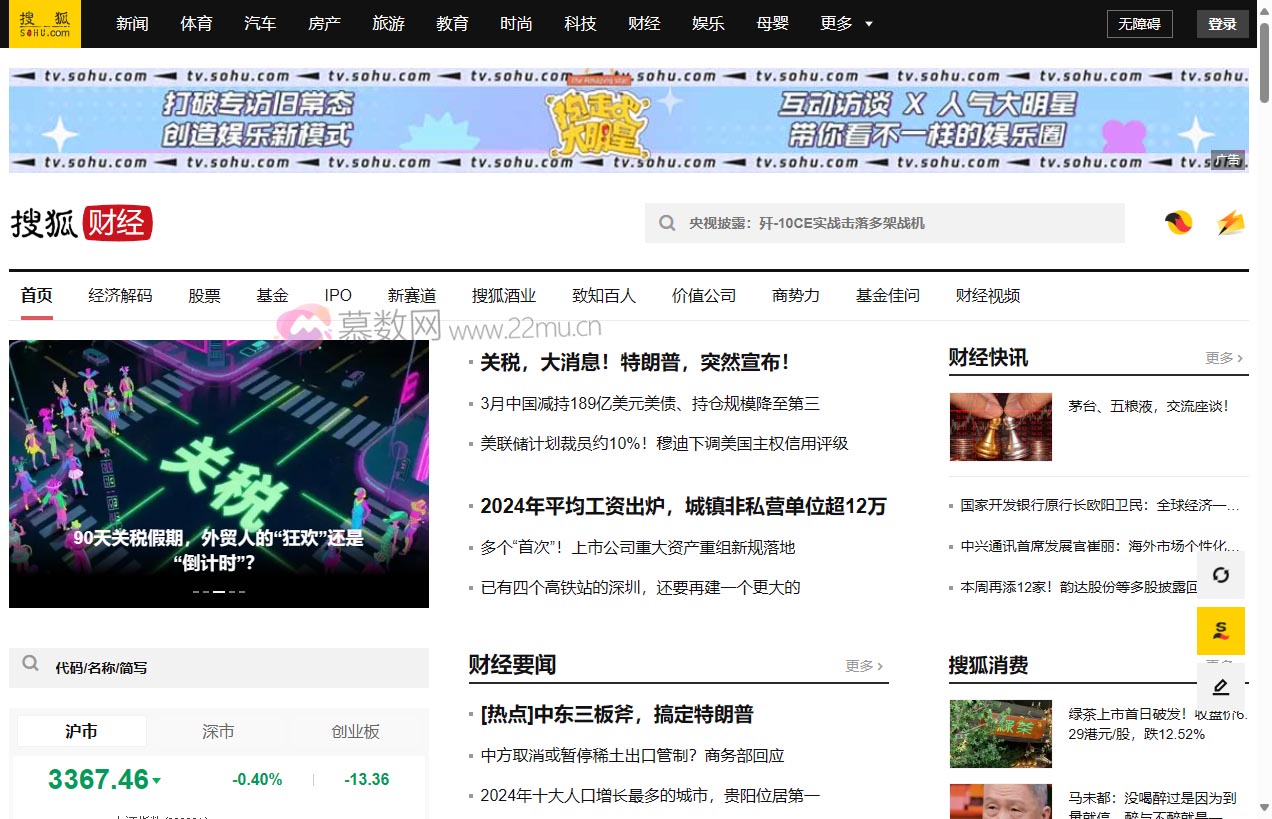Viewport: 1272px width, 819px height.
Task: Click the 登录 login button
Action: tap(1222, 23)
